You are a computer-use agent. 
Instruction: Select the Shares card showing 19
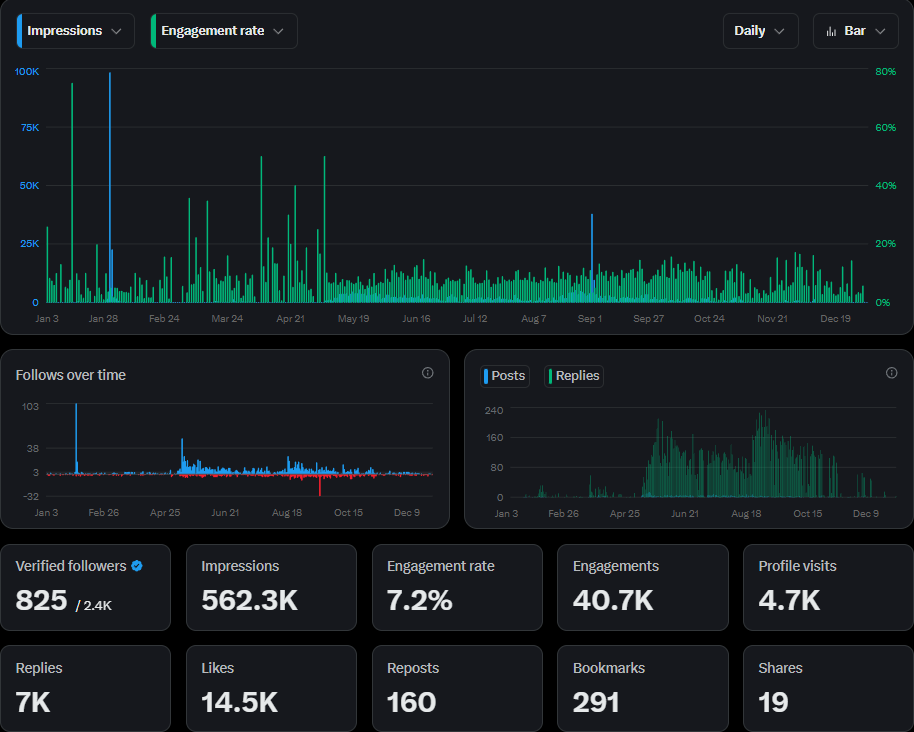pyautogui.click(x=828, y=688)
